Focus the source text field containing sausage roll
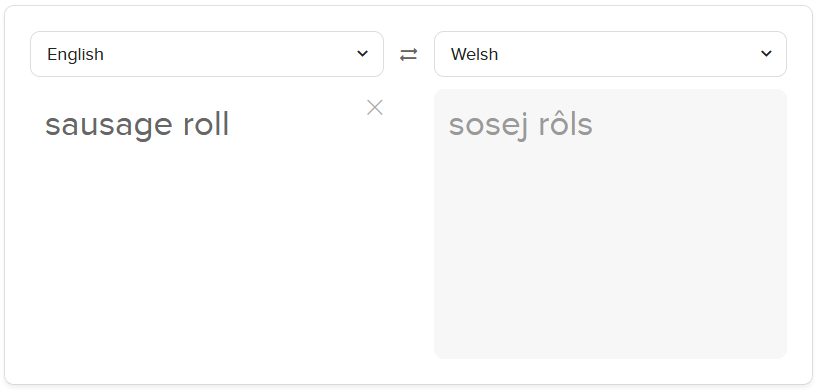This screenshot has width=818, height=392. point(207,223)
